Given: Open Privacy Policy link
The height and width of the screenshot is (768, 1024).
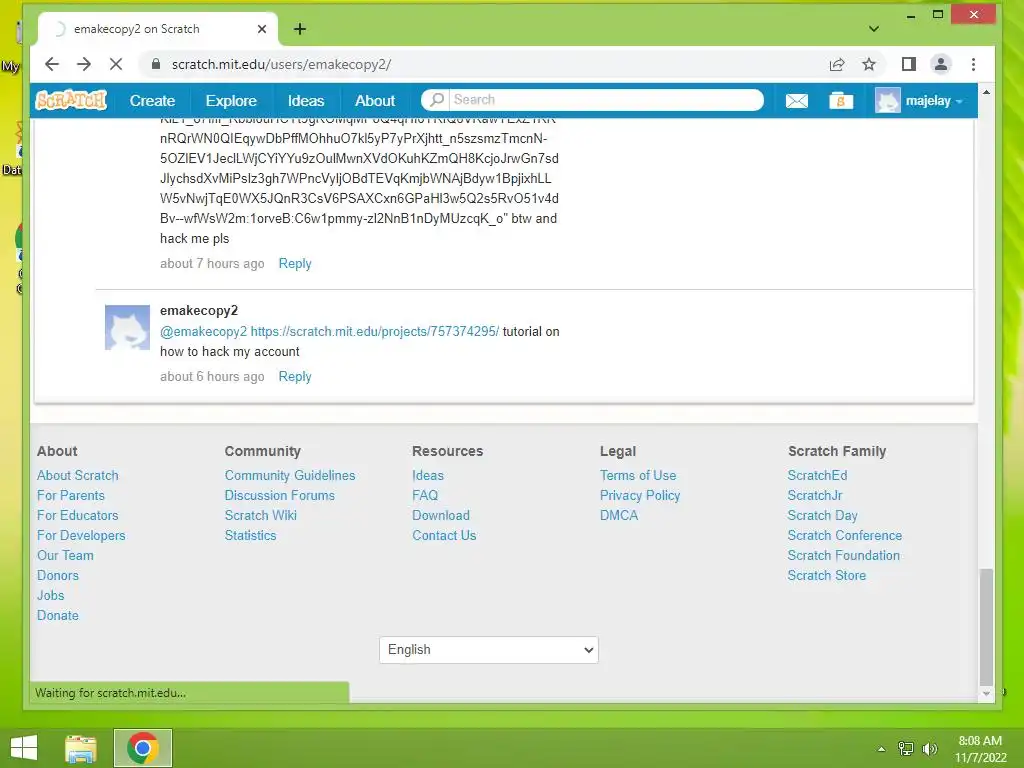Looking at the screenshot, I should click(640, 495).
